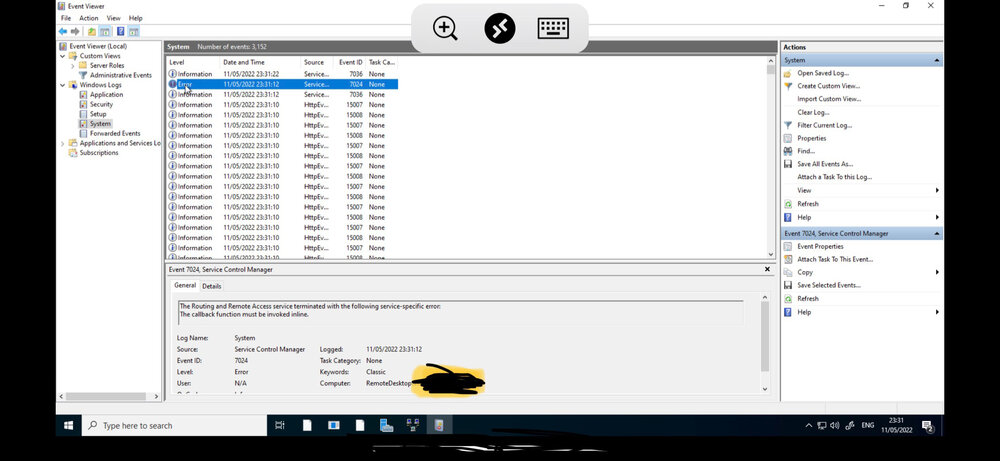1000x461 pixels.
Task: Click the Up One Level toolbar icon
Action: click(92, 31)
